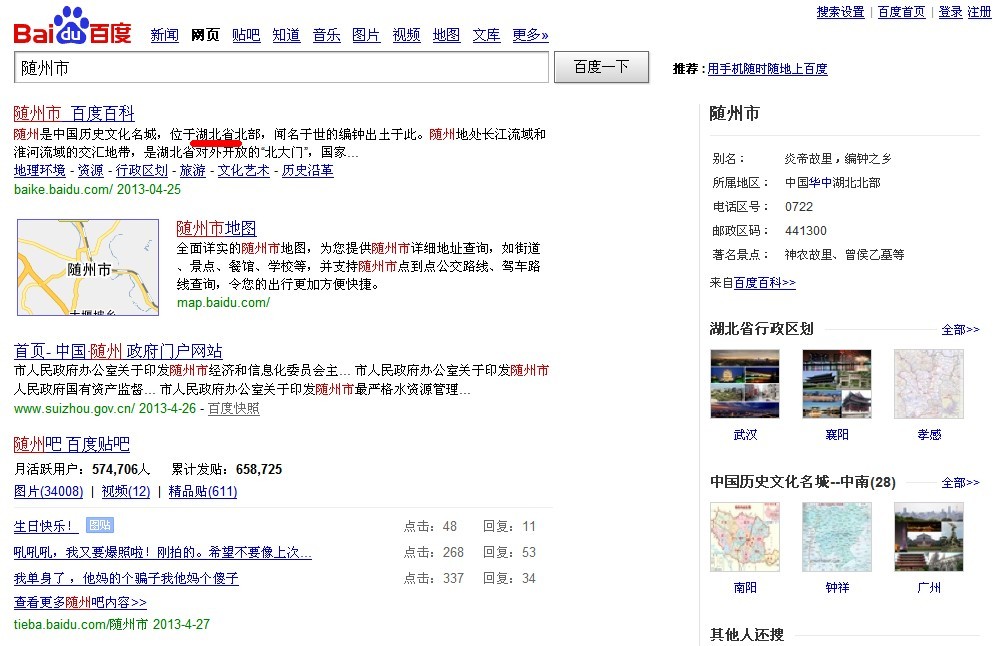The width and height of the screenshot is (1002, 646).
Task: Switch to the 新闻 tab
Action: [x=165, y=35]
